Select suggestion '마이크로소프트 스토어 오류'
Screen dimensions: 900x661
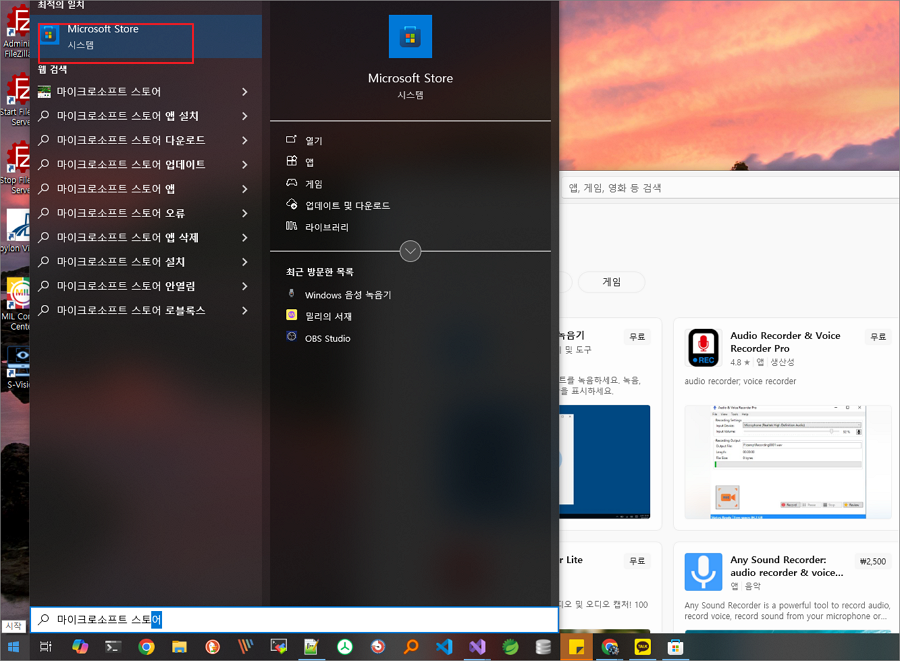click(x=121, y=213)
